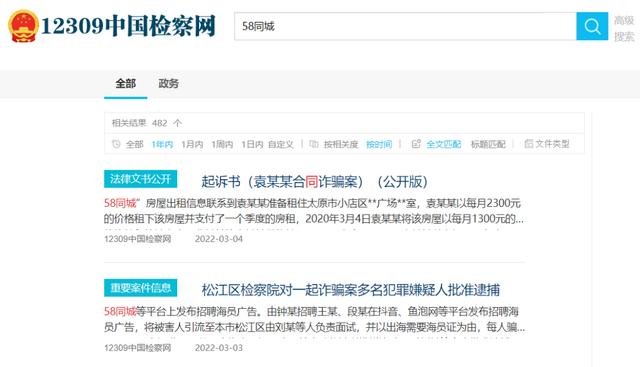Open the 起诉书 袁某某合同诈骗案 result

[x=314, y=182]
